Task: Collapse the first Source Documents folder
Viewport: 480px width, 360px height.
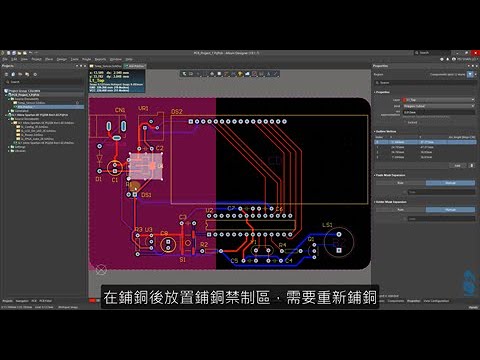Action: click(x=9, y=99)
